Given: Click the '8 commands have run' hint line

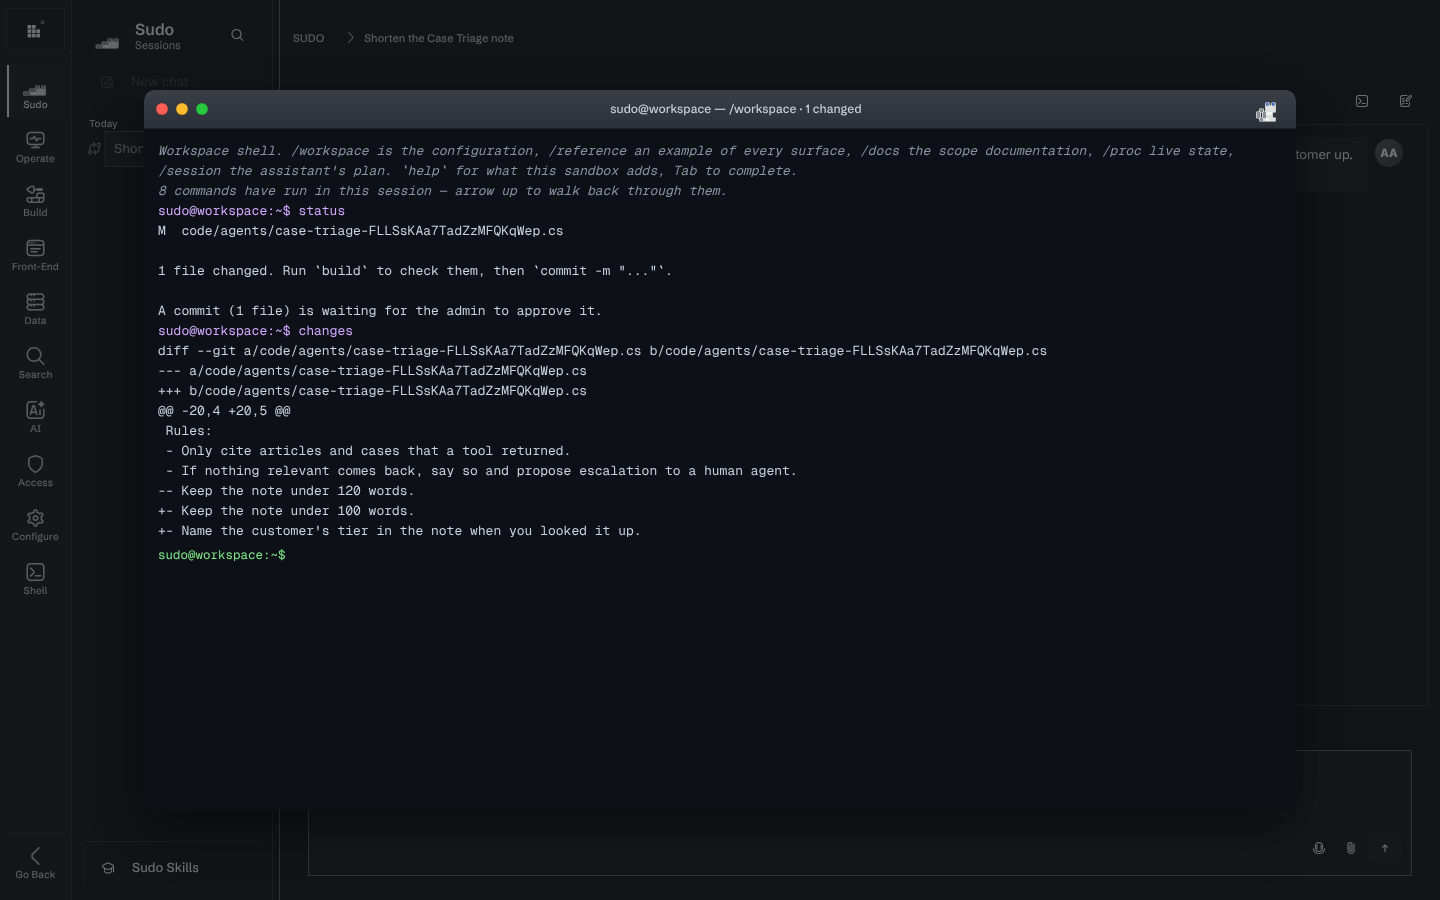Looking at the screenshot, I should (442, 191).
